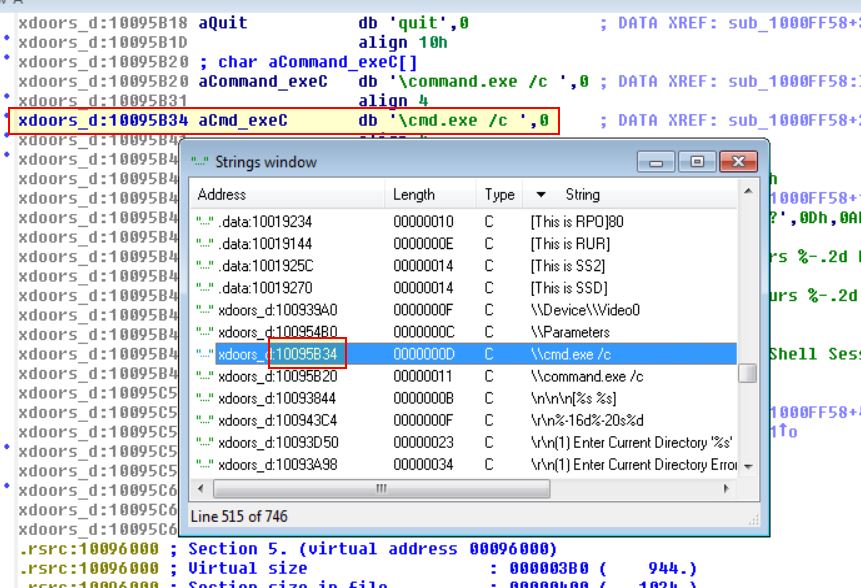Click the 'Line 515 of 746' status text
Screen dimensions: 861x588
239,516
